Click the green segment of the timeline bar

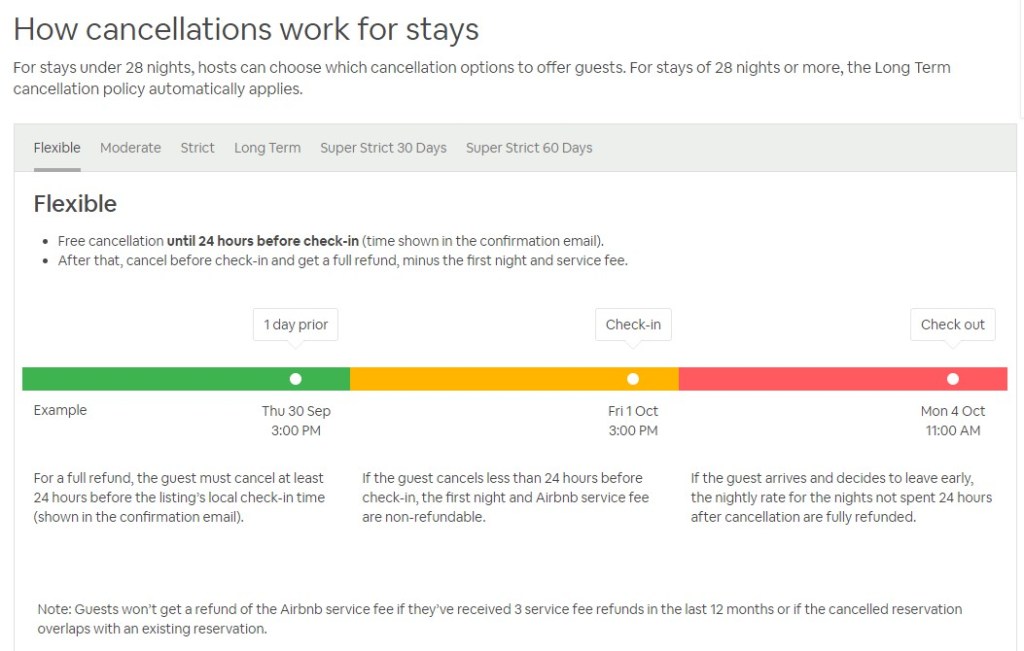(150, 379)
